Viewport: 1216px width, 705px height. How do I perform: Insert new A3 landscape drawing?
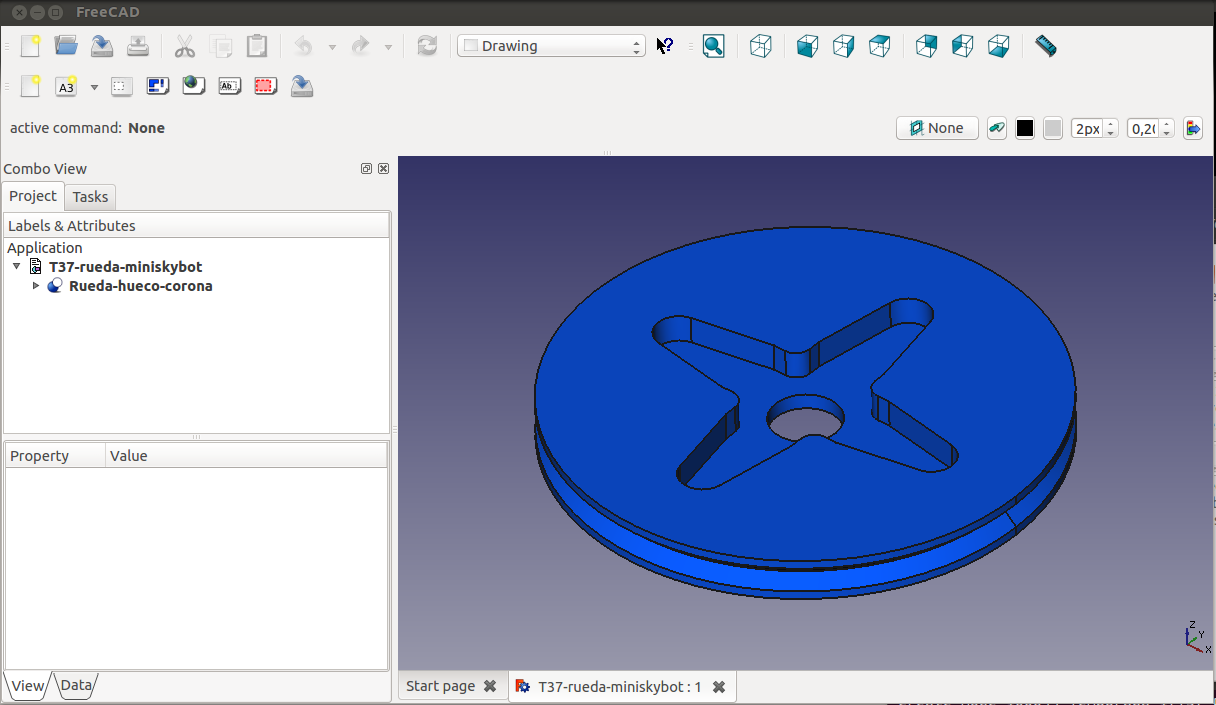[66, 87]
